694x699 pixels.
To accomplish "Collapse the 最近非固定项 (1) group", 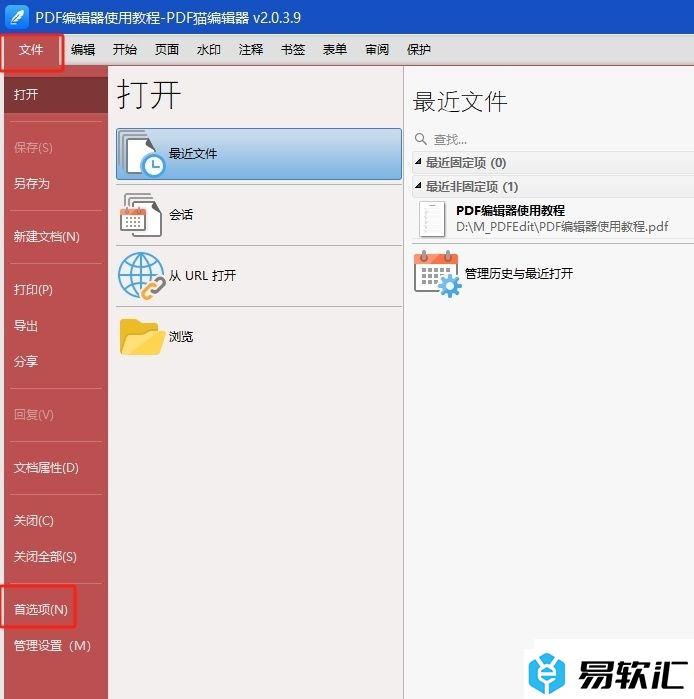I will pyautogui.click(x=418, y=186).
